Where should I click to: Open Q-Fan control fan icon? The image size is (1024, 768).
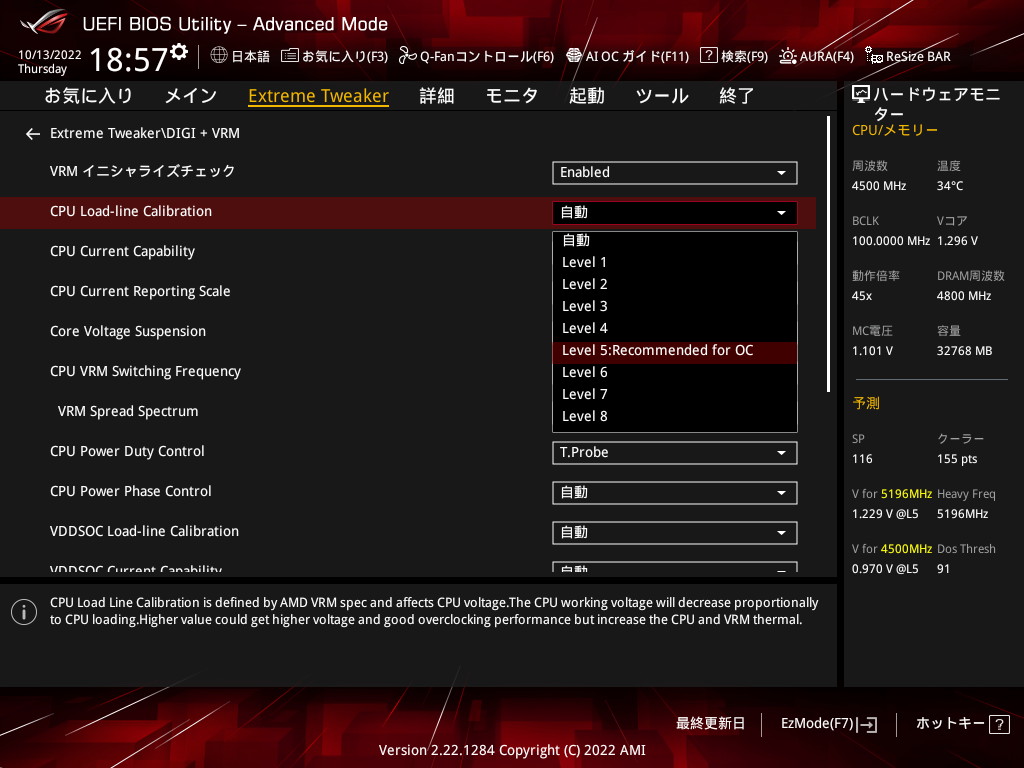tap(408, 56)
